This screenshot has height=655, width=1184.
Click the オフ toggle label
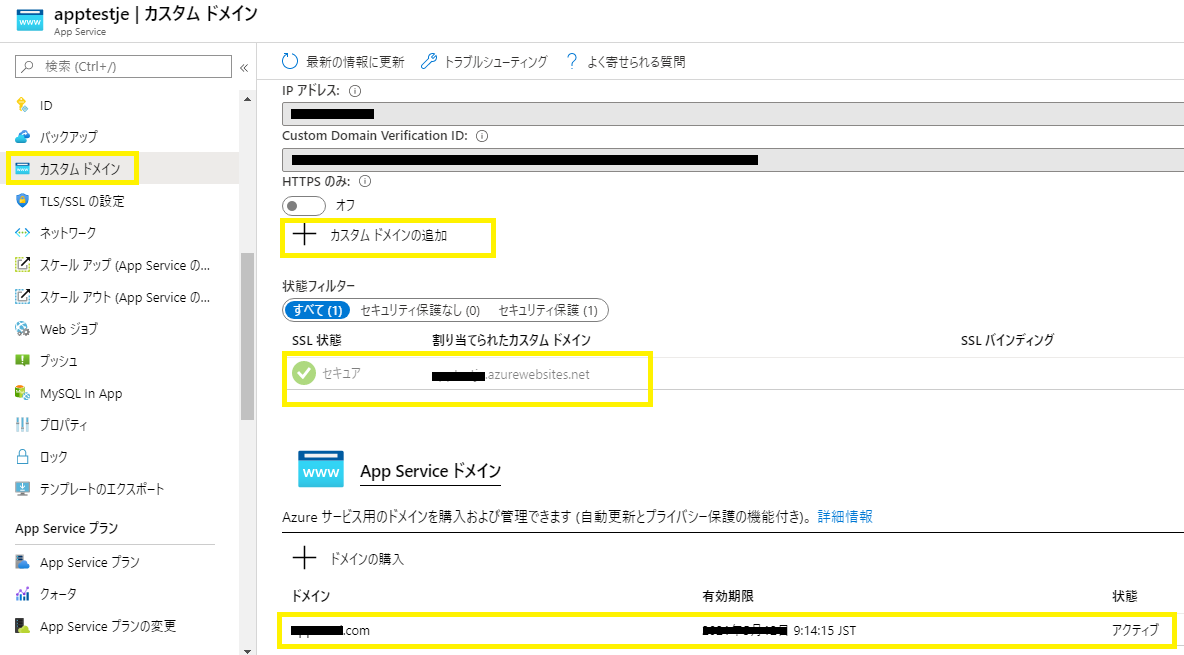[345, 205]
